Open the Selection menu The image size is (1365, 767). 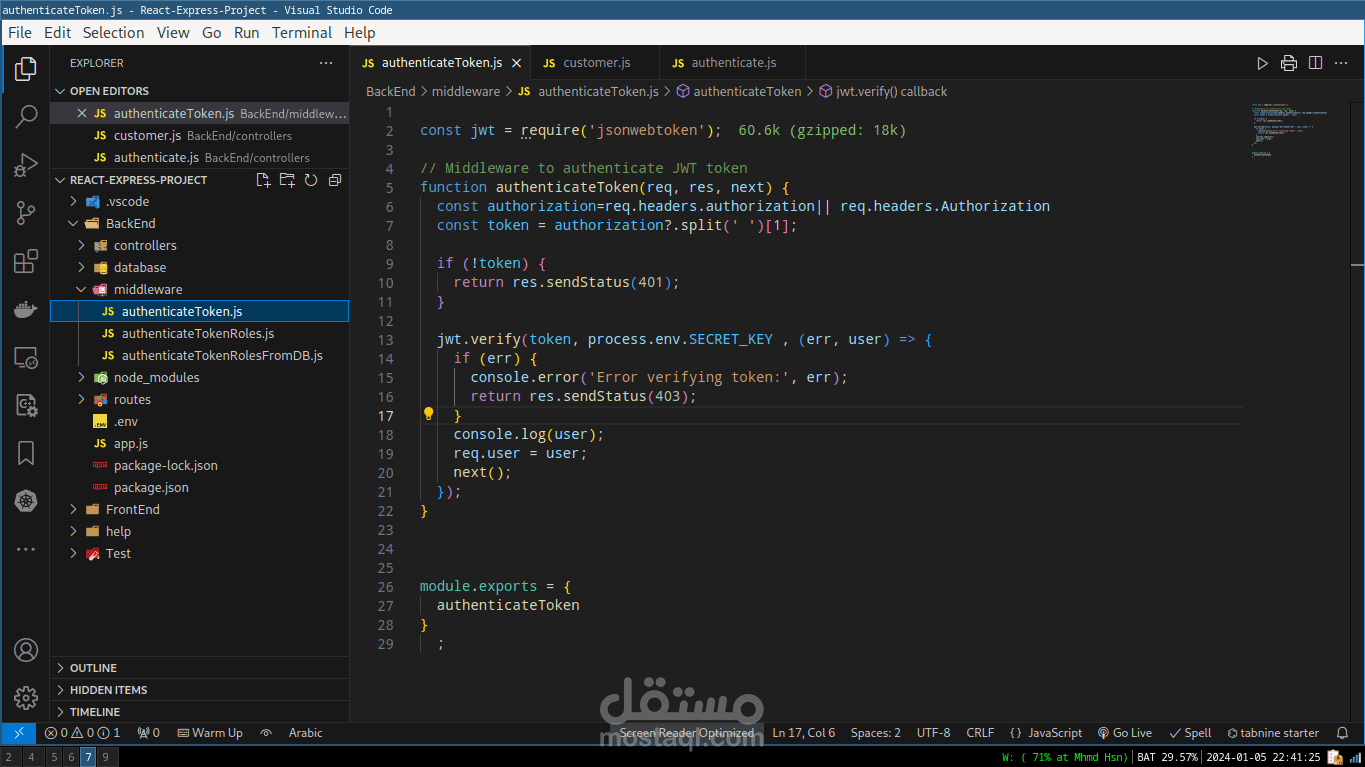point(113,32)
